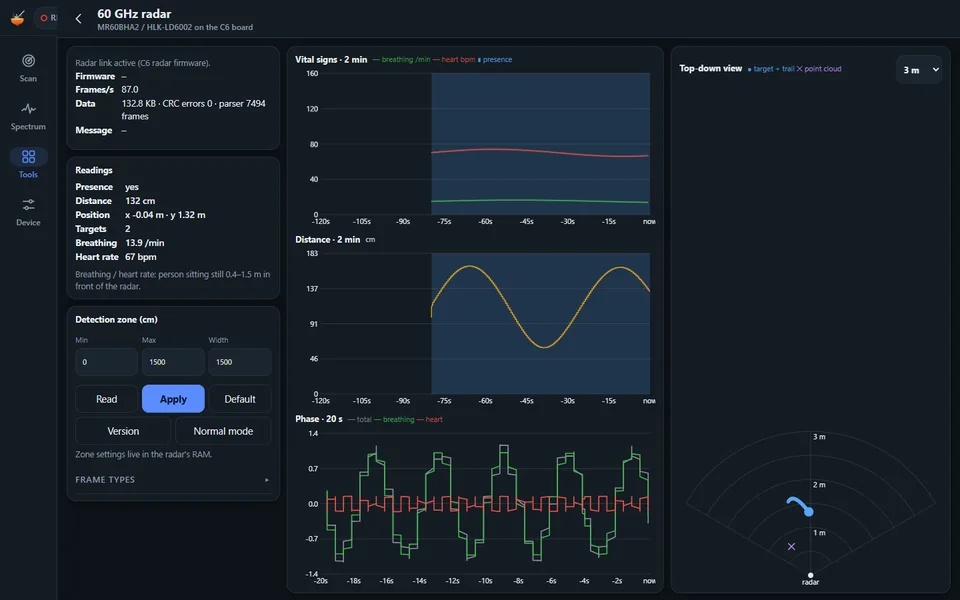Image resolution: width=960 pixels, height=600 pixels.
Task: Click the '60 GHz radar' title
Action: click(x=134, y=13)
